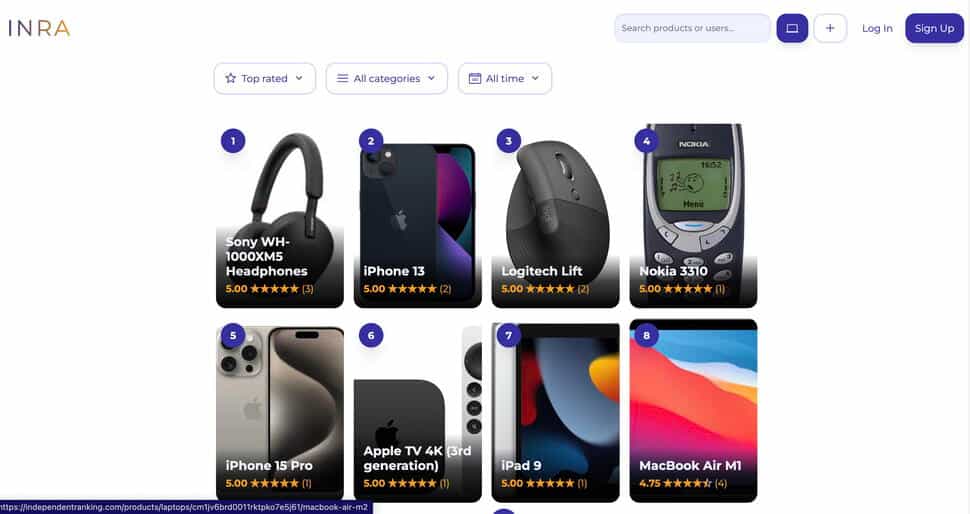Screen dimensions: 970x514
Task: Click rank badge number 1
Action: 233,141
